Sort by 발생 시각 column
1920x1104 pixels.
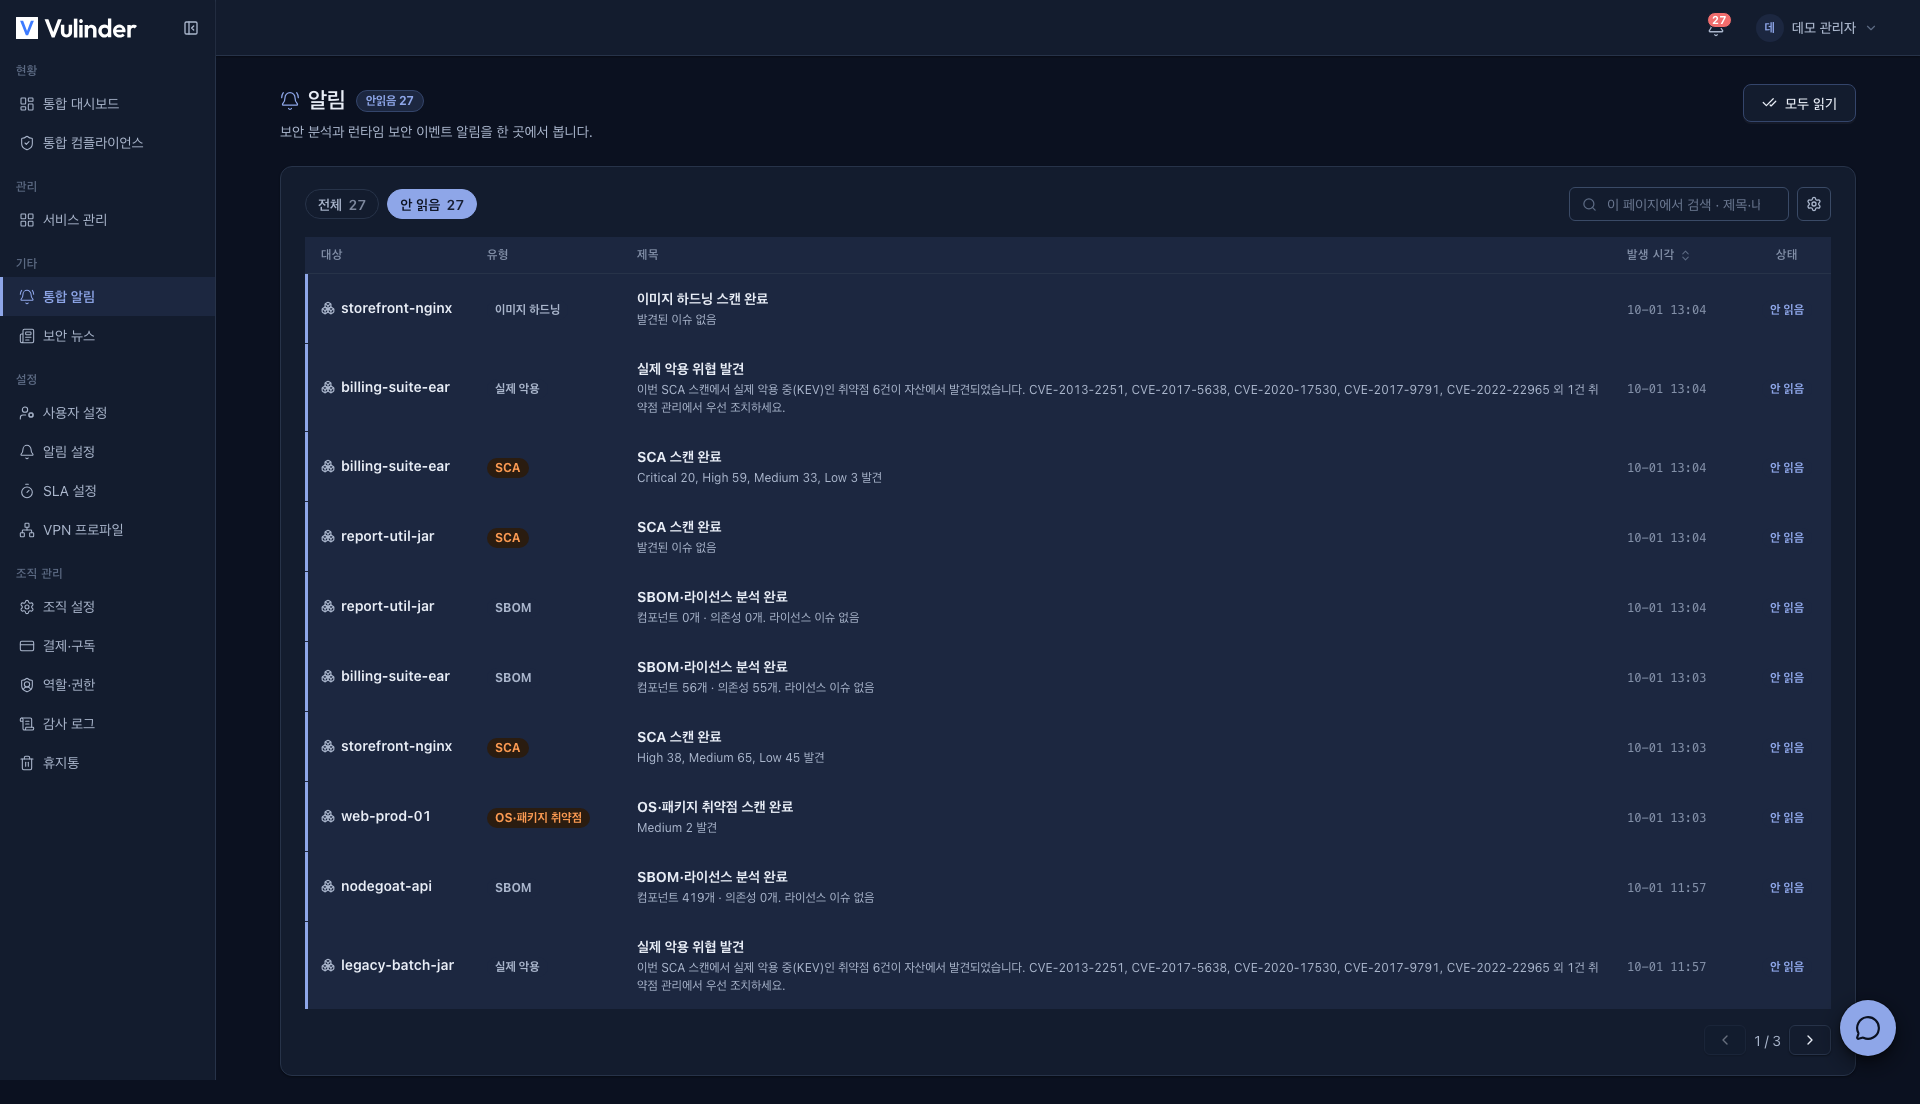(x=1657, y=255)
